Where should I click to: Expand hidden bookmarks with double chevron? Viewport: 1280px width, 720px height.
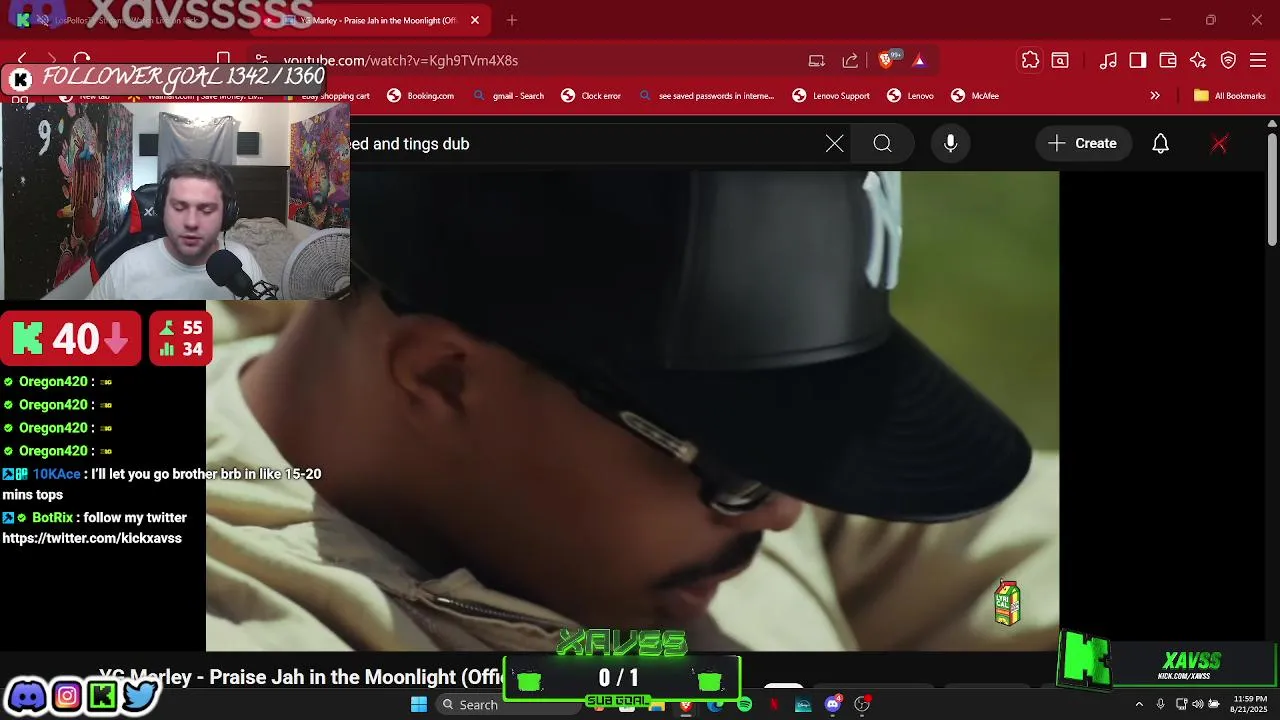point(1155,96)
